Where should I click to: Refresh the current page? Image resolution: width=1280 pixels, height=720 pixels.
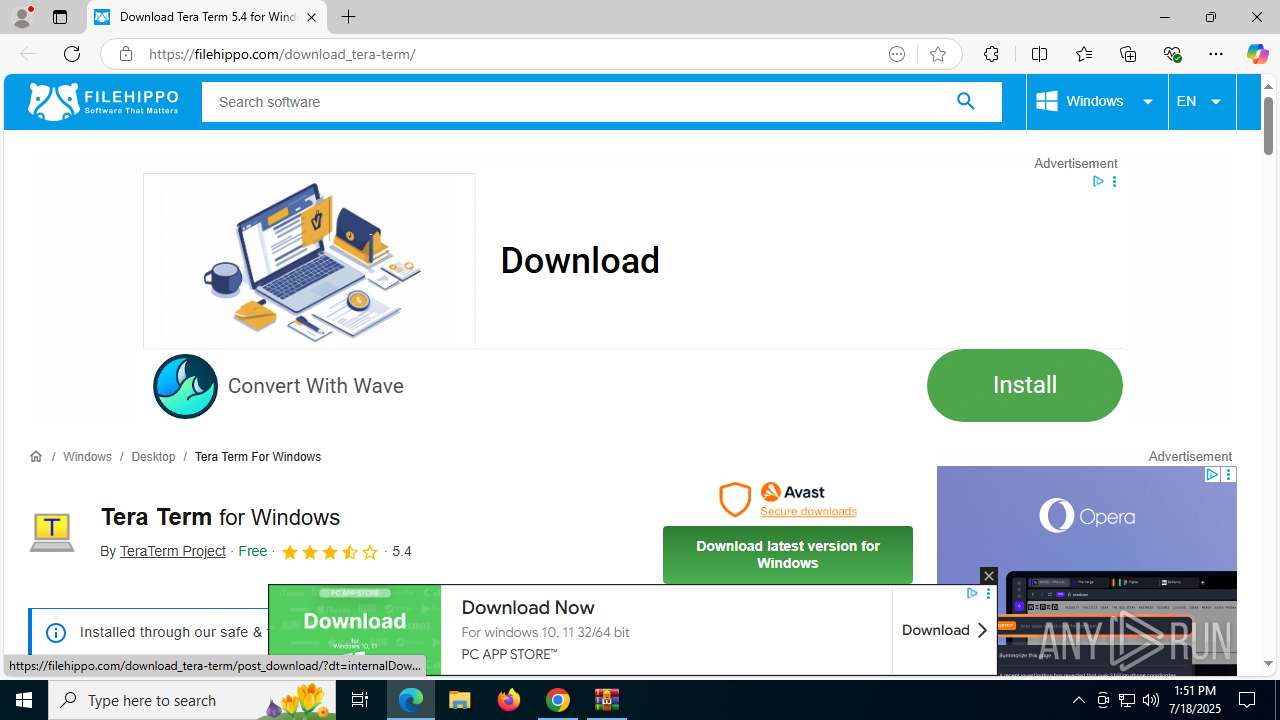pos(72,54)
